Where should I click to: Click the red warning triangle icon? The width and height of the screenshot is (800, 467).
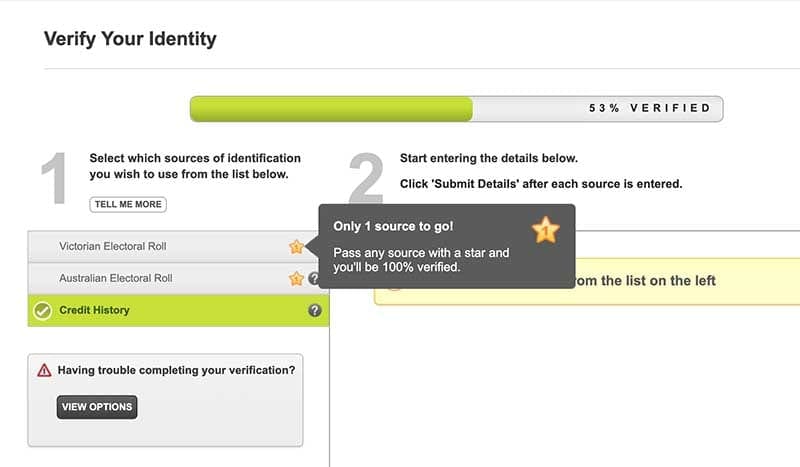[x=44, y=370]
